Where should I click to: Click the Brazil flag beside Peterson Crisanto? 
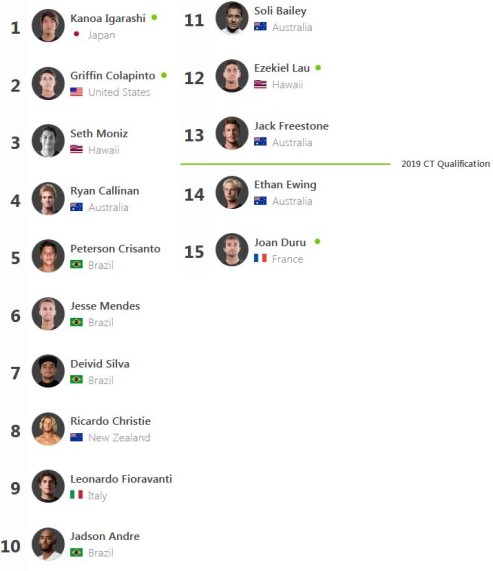pyautogui.click(x=76, y=264)
